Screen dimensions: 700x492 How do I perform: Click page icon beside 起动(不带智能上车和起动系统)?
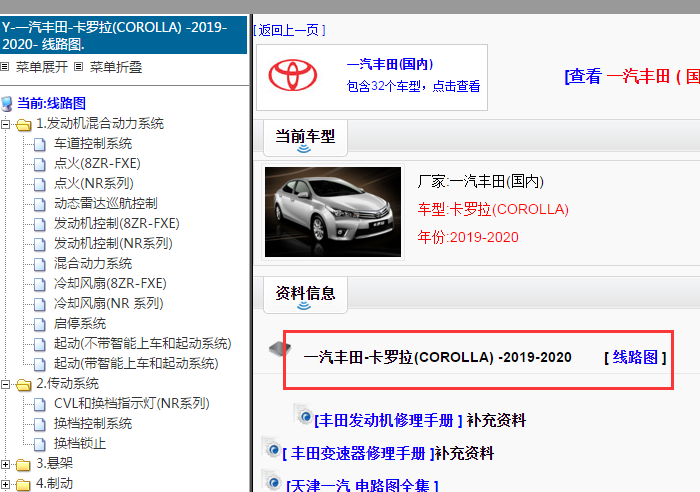pyautogui.click(x=40, y=345)
